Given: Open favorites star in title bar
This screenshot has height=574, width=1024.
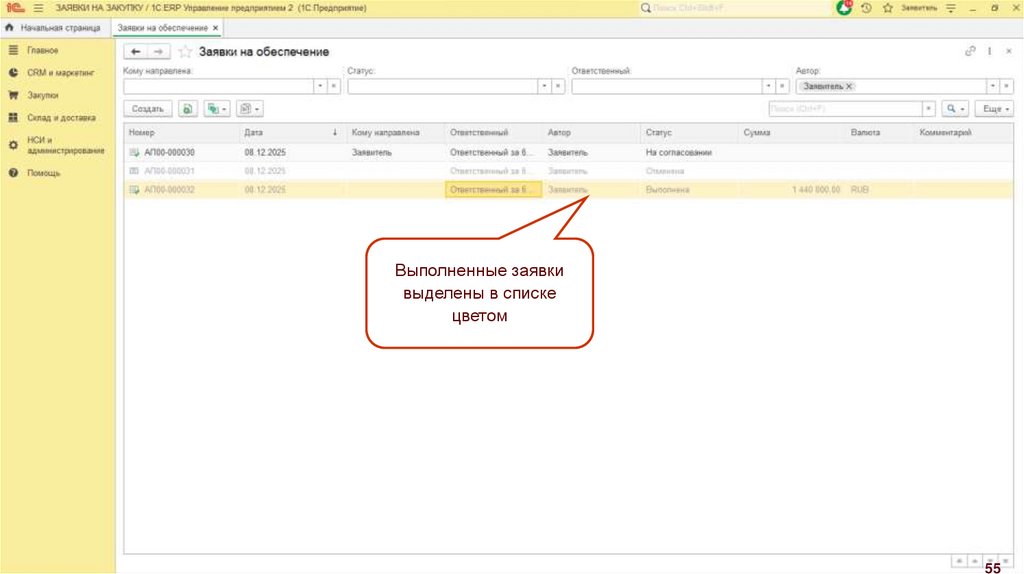Looking at the screenshot, I should [x=888, y=8].
